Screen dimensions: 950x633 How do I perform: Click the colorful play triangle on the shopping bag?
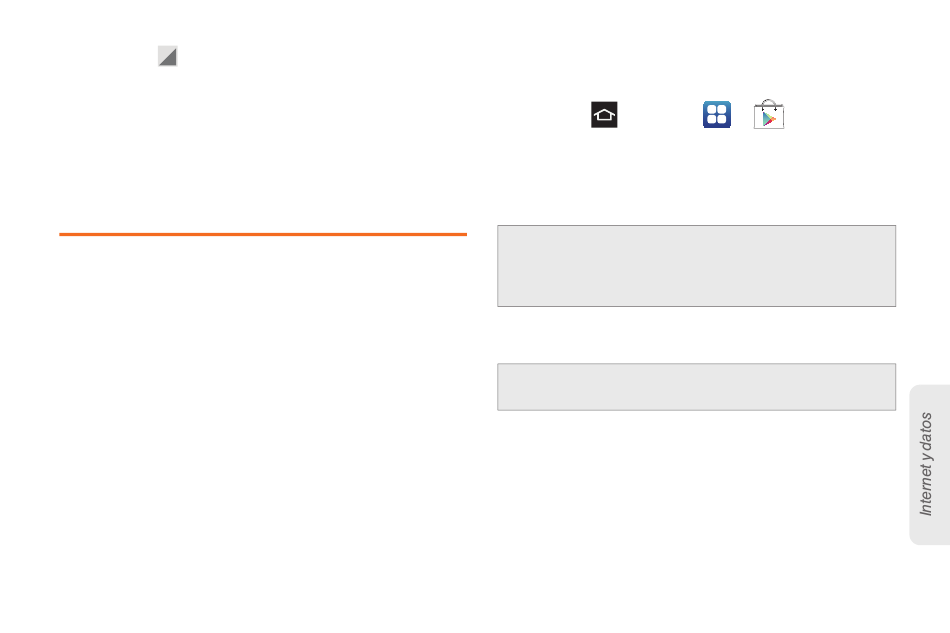tap(769, 119)
